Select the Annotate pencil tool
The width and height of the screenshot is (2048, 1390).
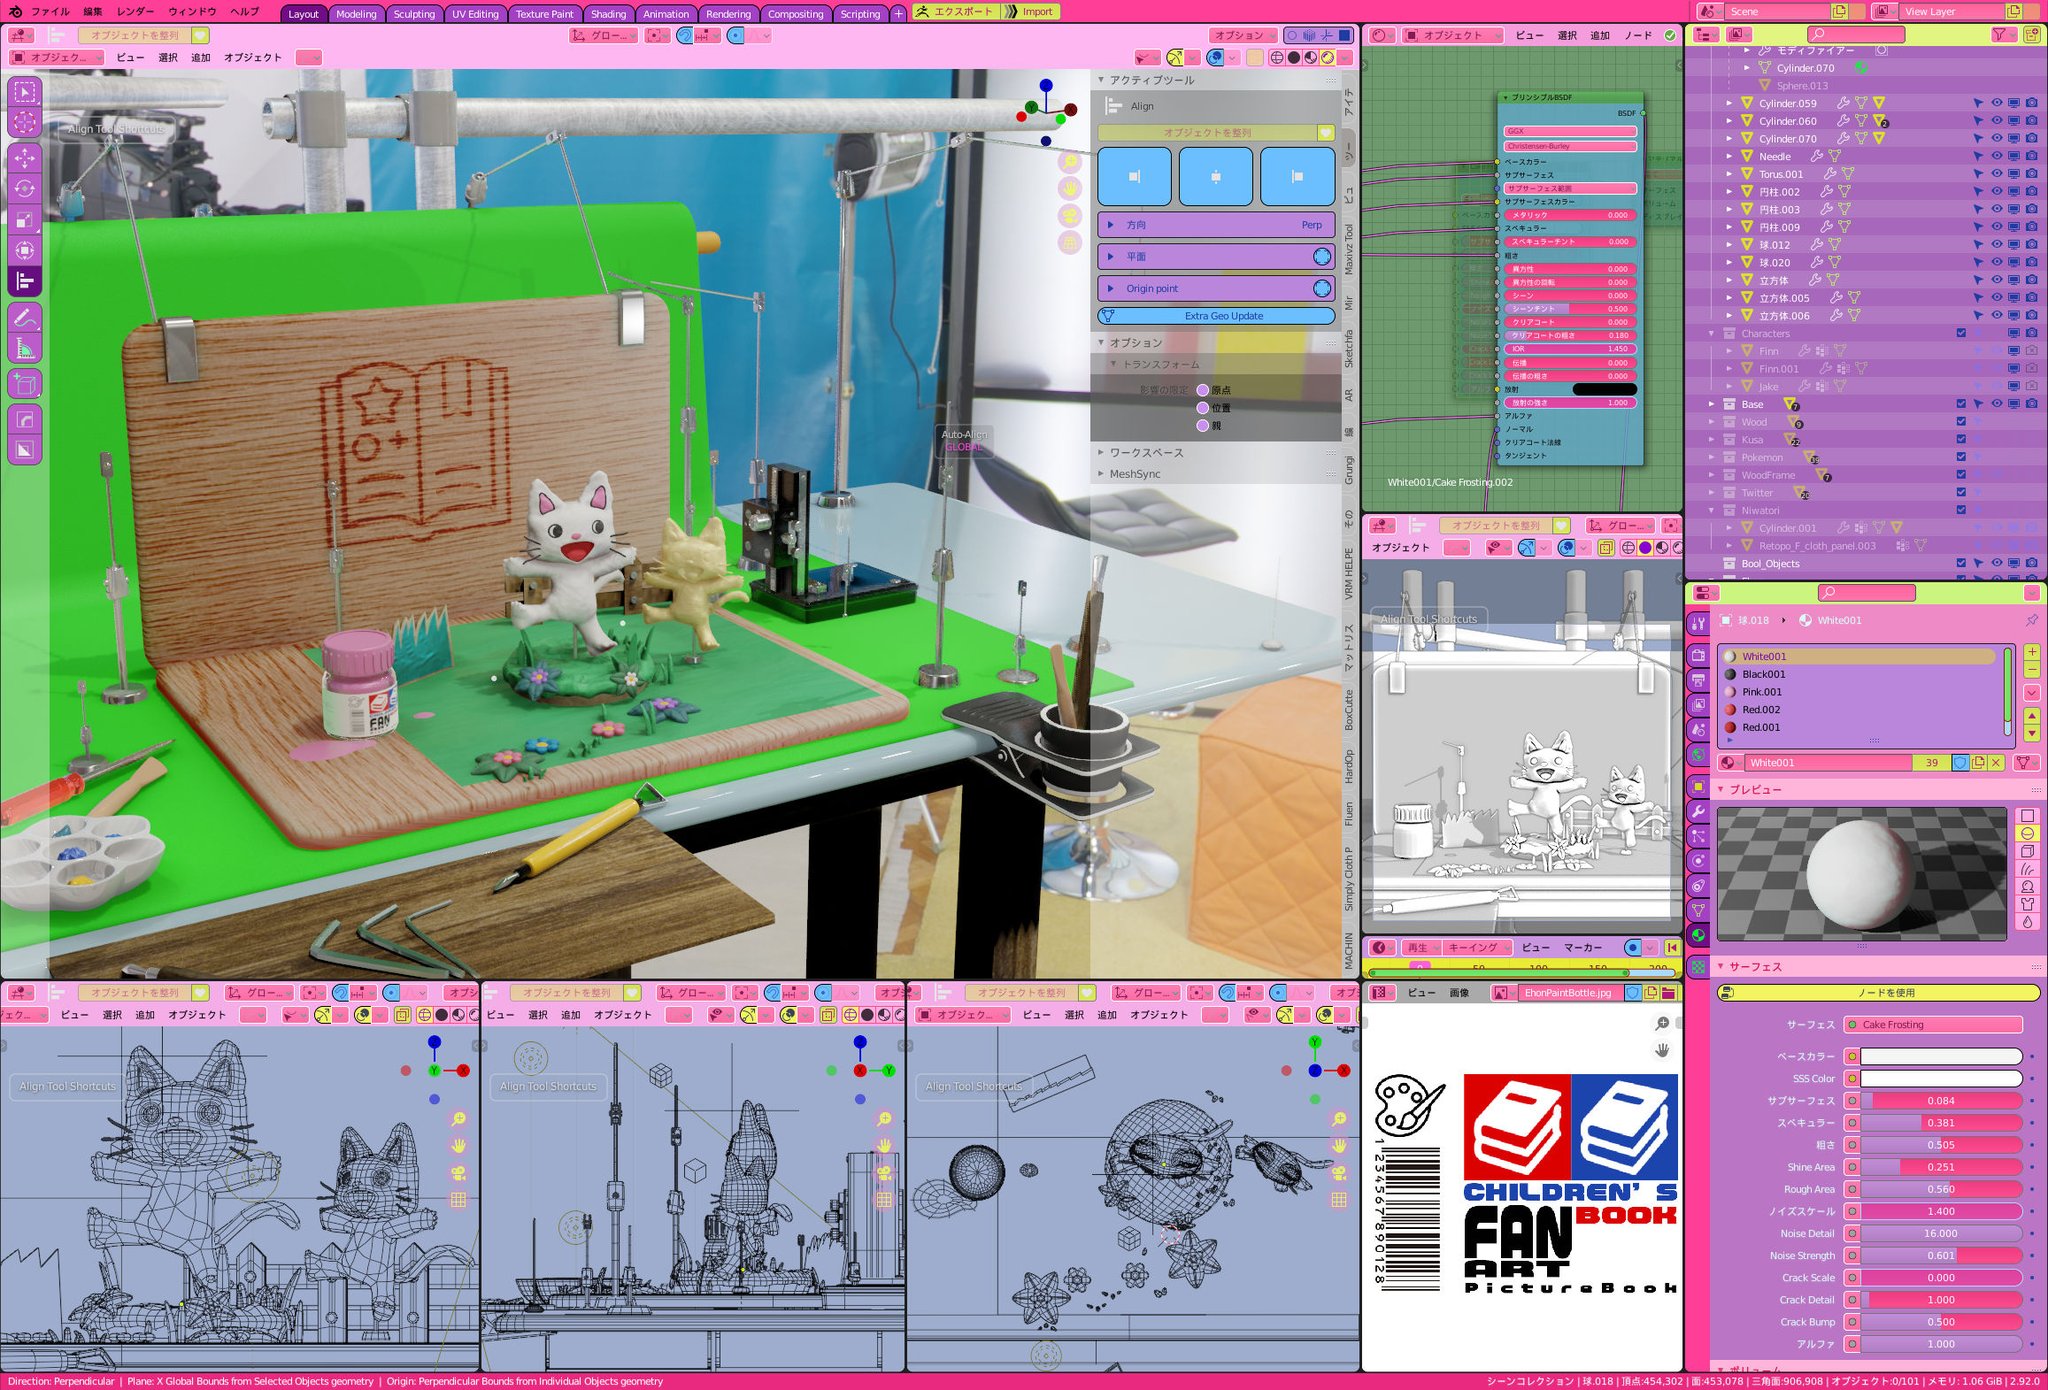click(x=24, y=317)
